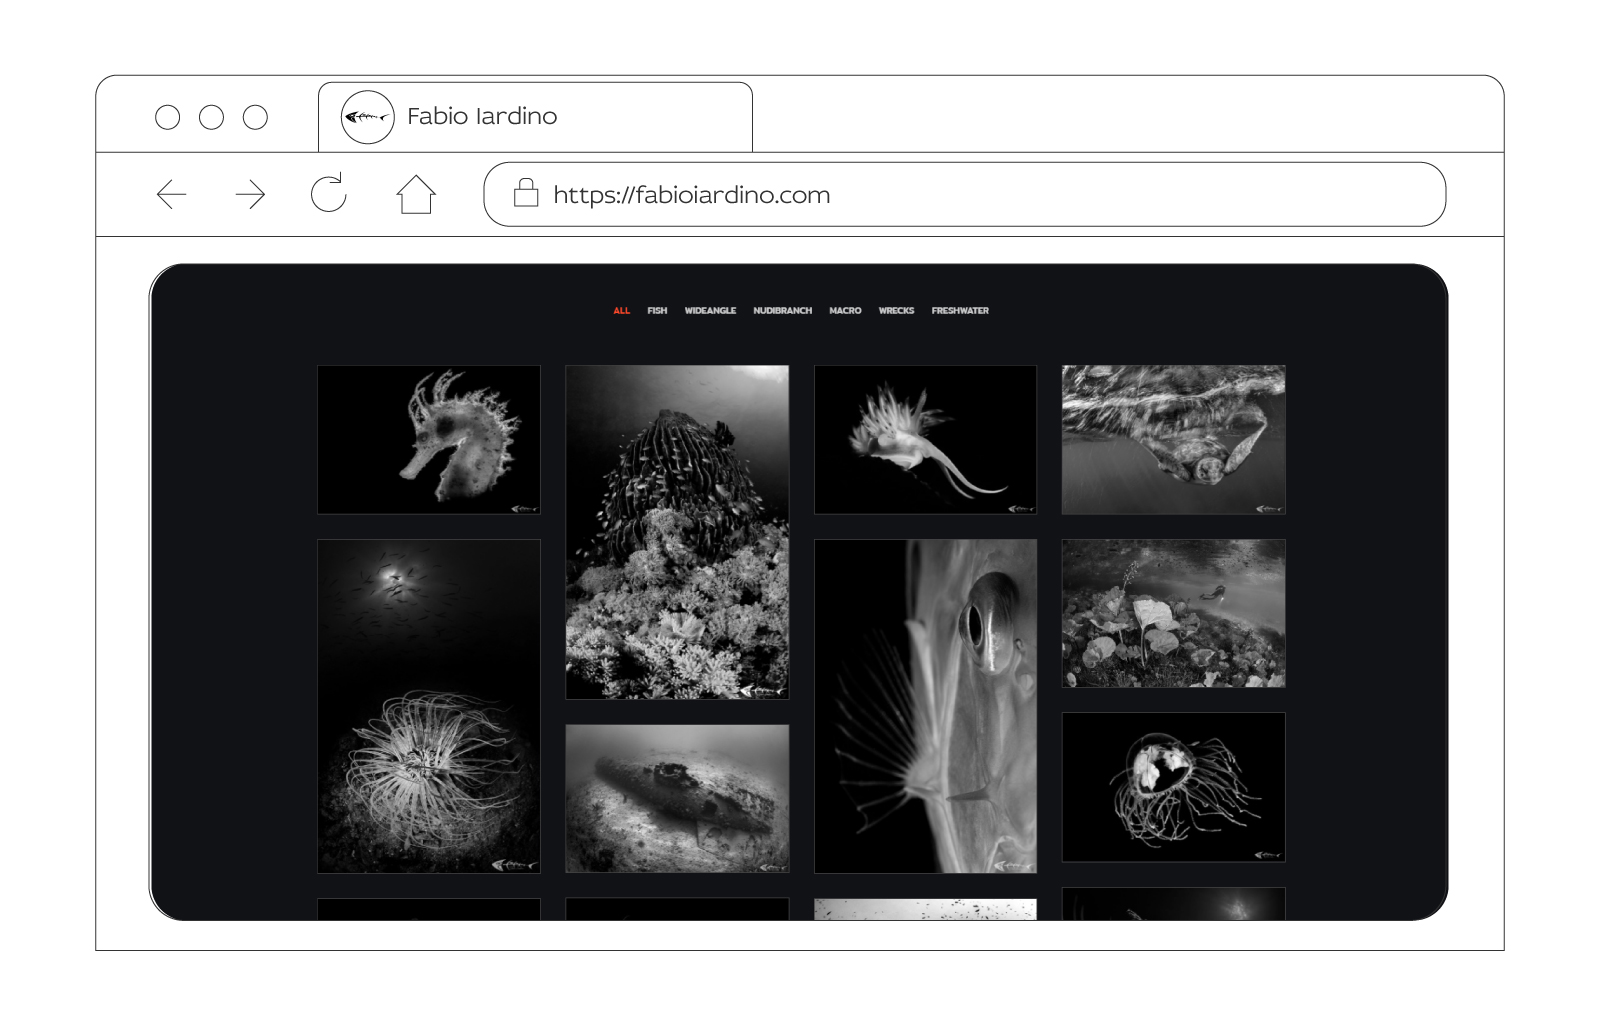Open the seahorse photo thumbnail
1600x1025 pixels.
(429, 440)
